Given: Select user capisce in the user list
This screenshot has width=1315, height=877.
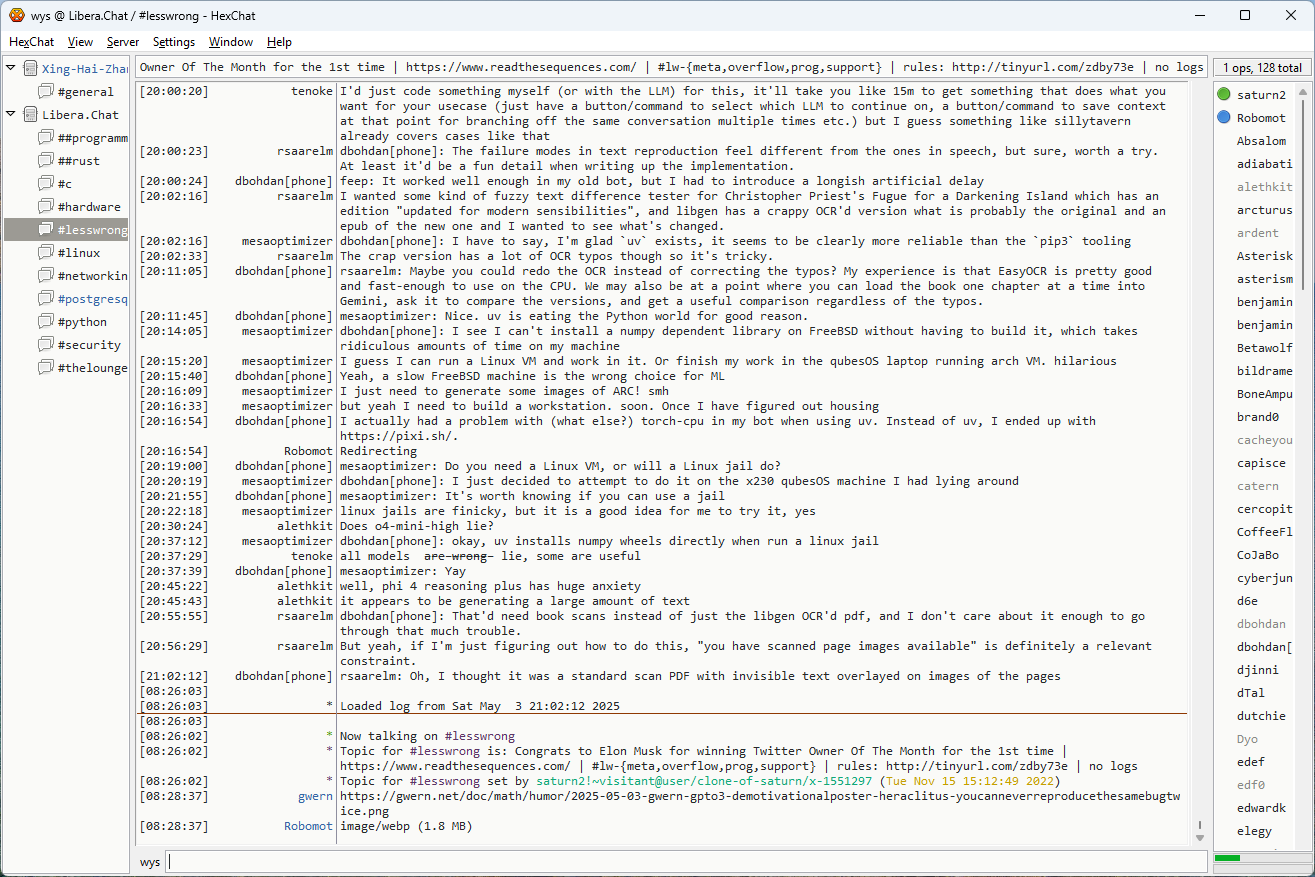Looking at the screenshot, I should click(1261, 463).
